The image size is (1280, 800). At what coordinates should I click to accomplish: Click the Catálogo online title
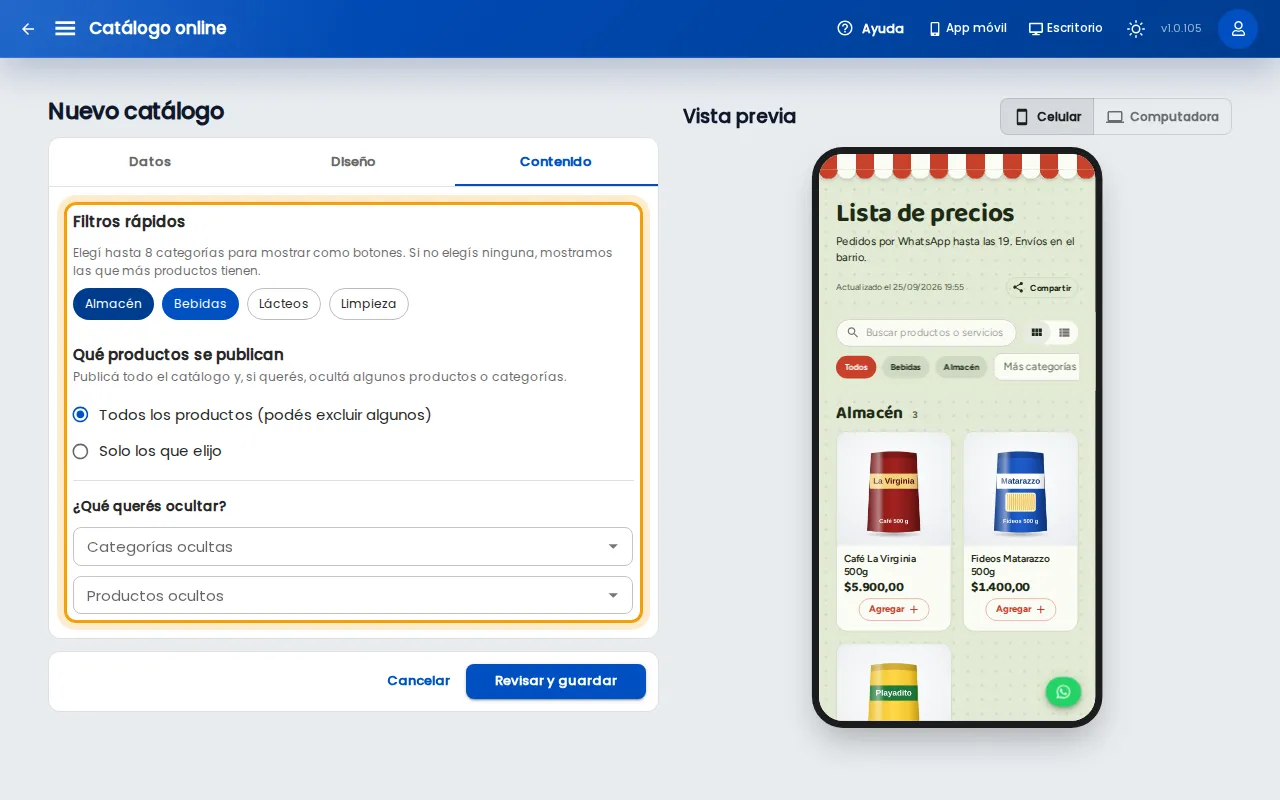[x=158, y=29]
